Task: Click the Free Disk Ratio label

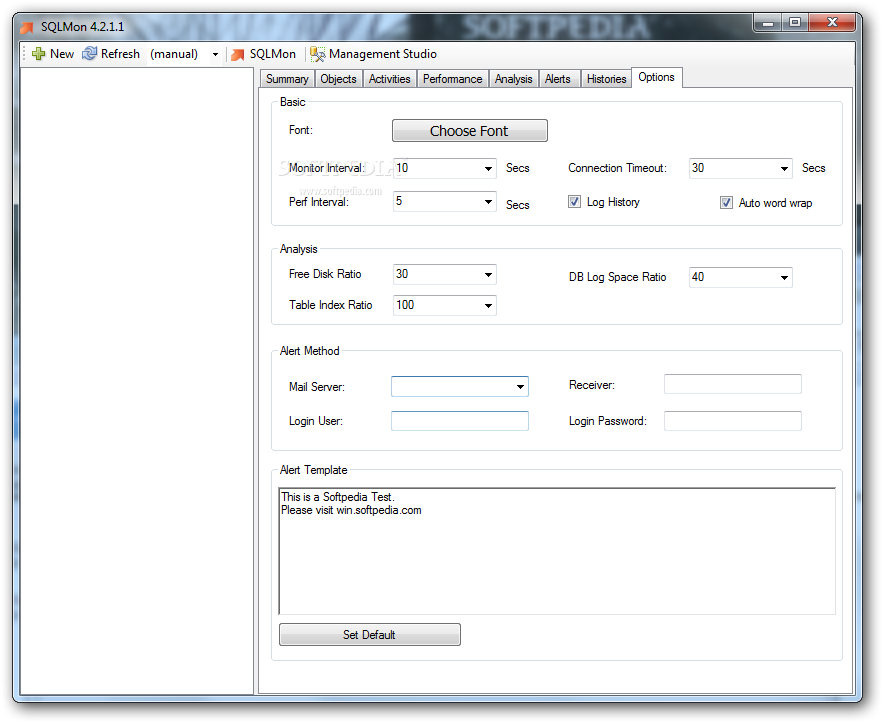Action: [325, 274]
